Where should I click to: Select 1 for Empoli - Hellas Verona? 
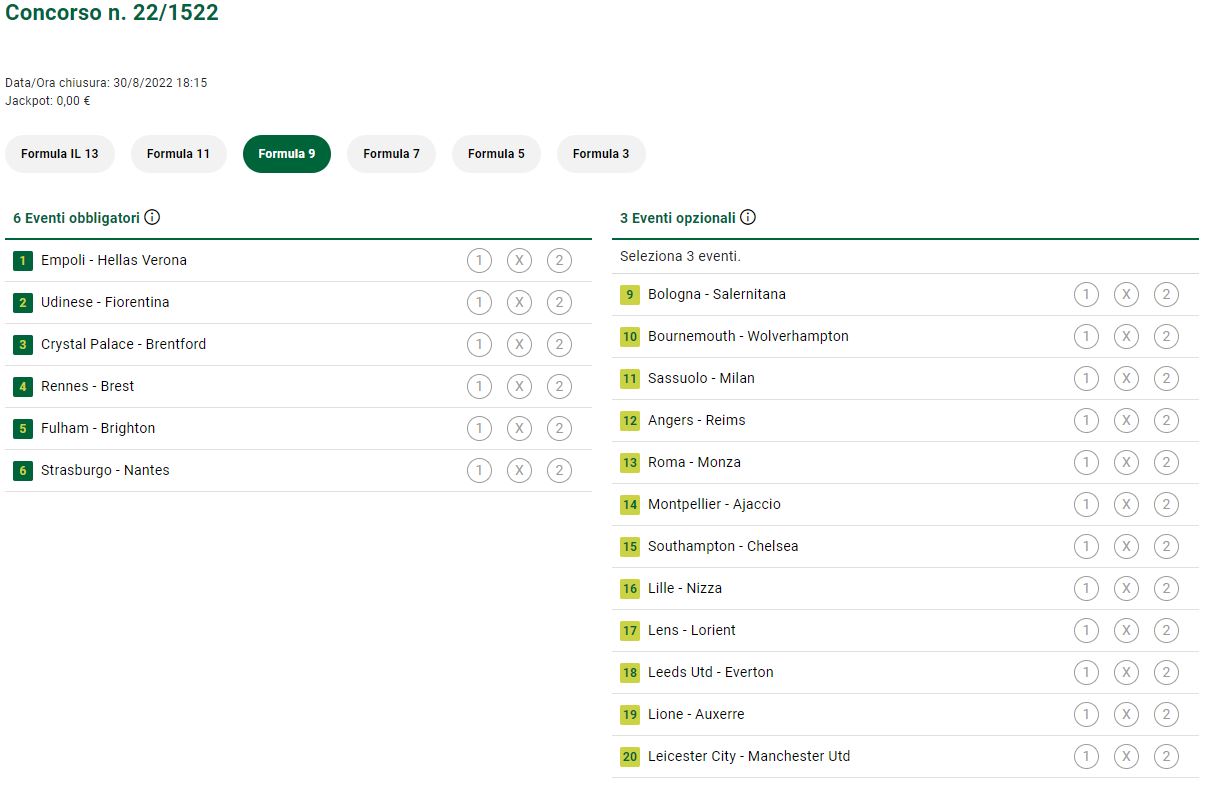tap(479, 261)
